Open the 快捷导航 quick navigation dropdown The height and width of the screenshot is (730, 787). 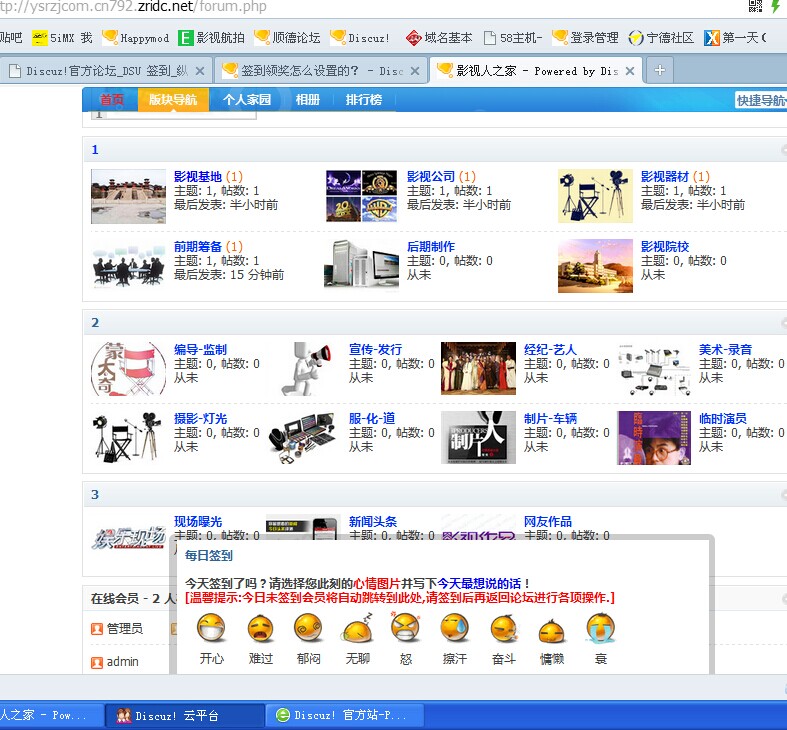click(x=761, y=100)
